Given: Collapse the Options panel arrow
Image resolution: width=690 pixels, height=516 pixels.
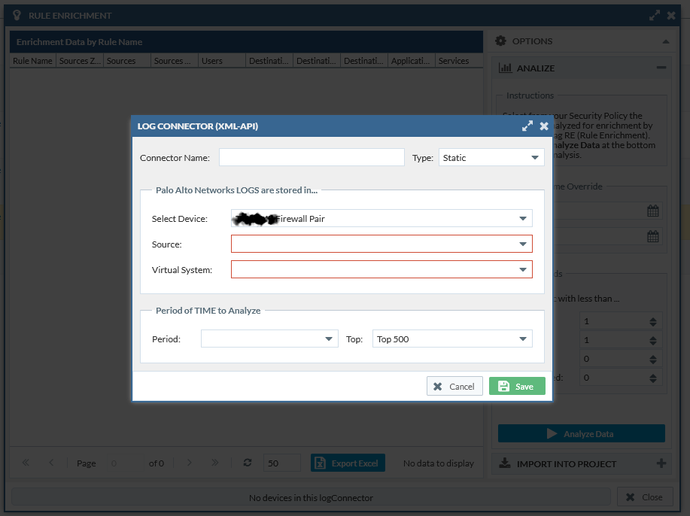Looking at the screenshot, I should 666,42.
